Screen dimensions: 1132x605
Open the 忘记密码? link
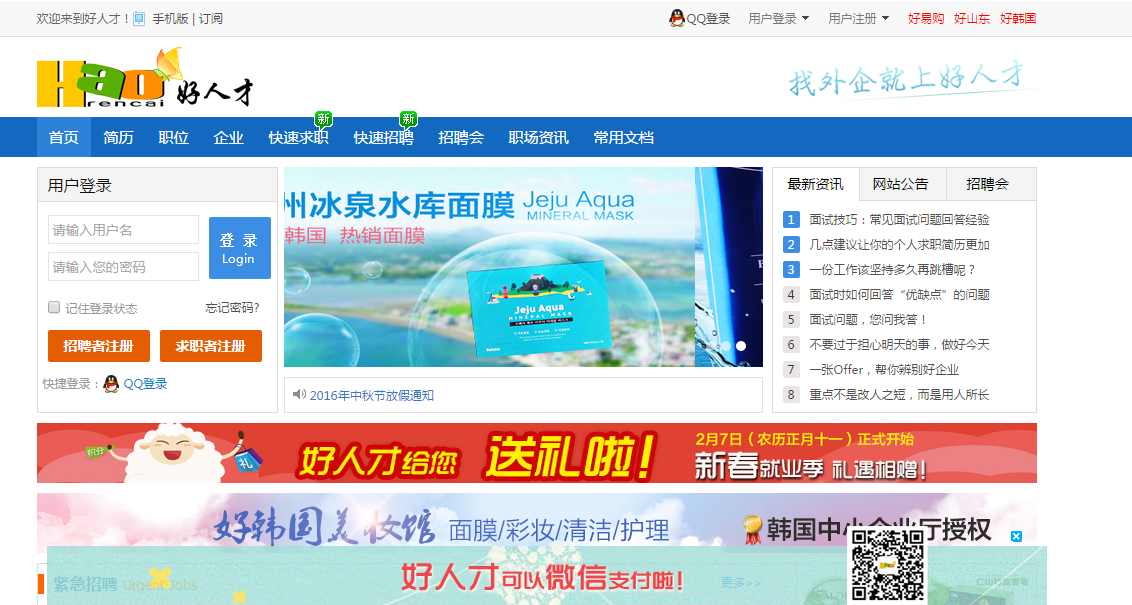click(x=232, y=308)
